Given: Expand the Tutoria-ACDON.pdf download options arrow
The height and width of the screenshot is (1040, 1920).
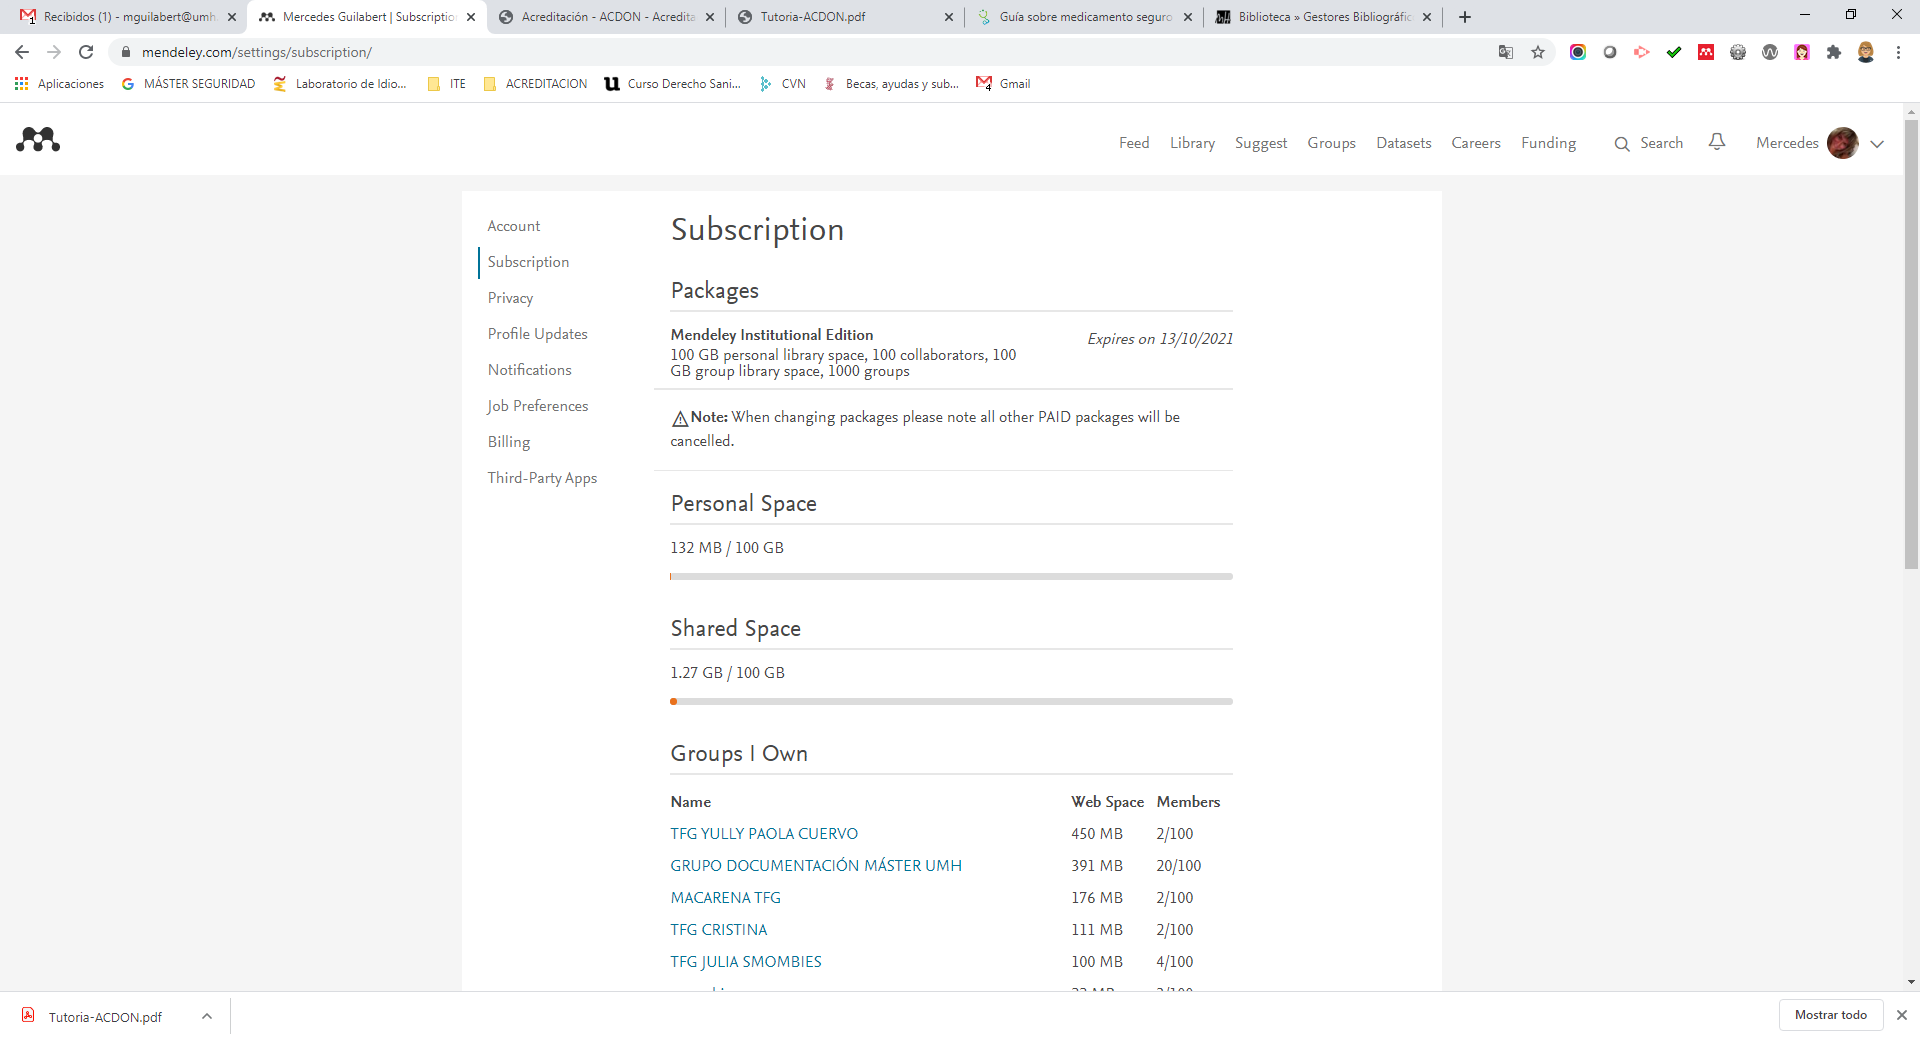Looking at the screenshot, I should 207,1016.
